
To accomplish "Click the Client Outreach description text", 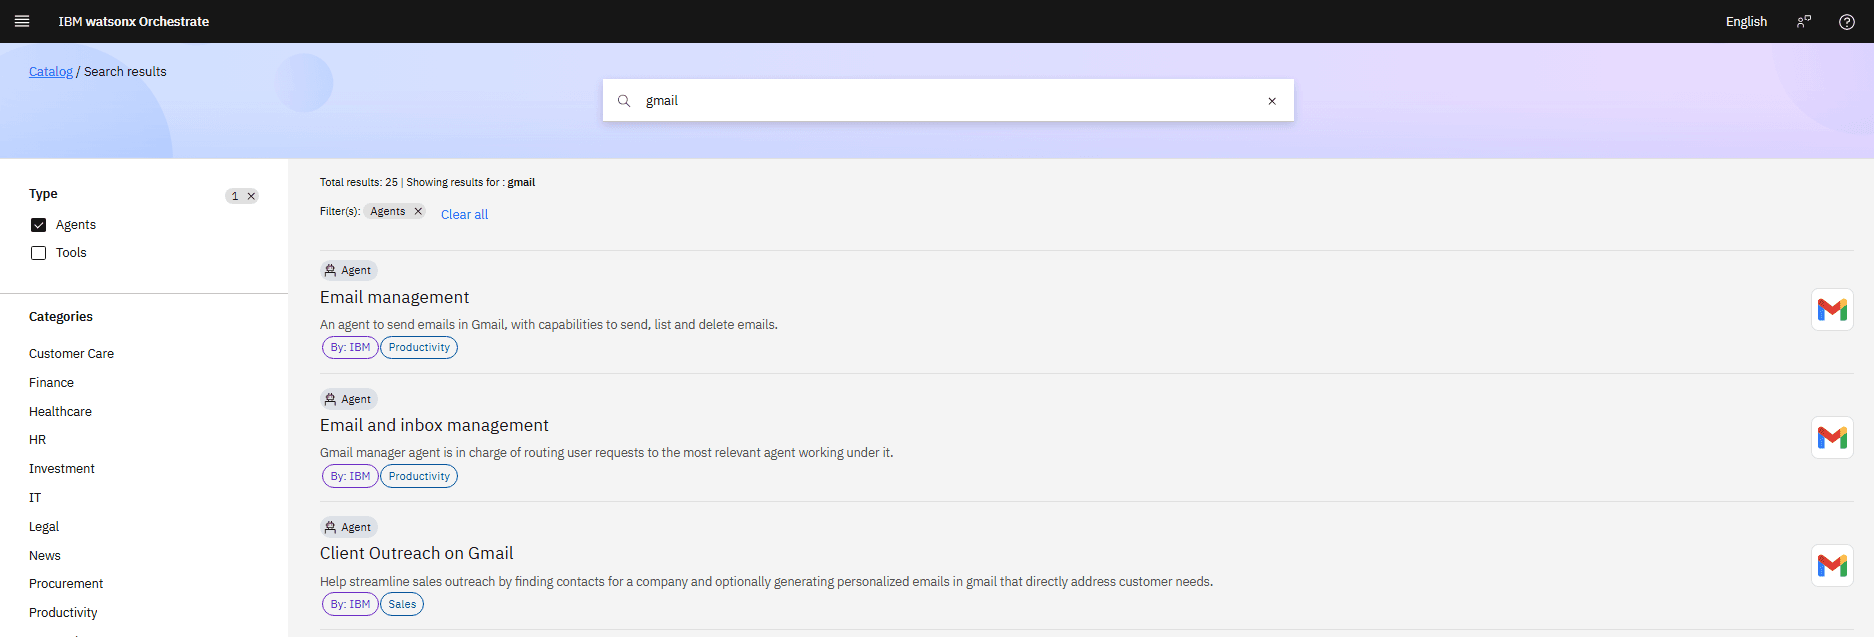I will (x=766, y=582).
